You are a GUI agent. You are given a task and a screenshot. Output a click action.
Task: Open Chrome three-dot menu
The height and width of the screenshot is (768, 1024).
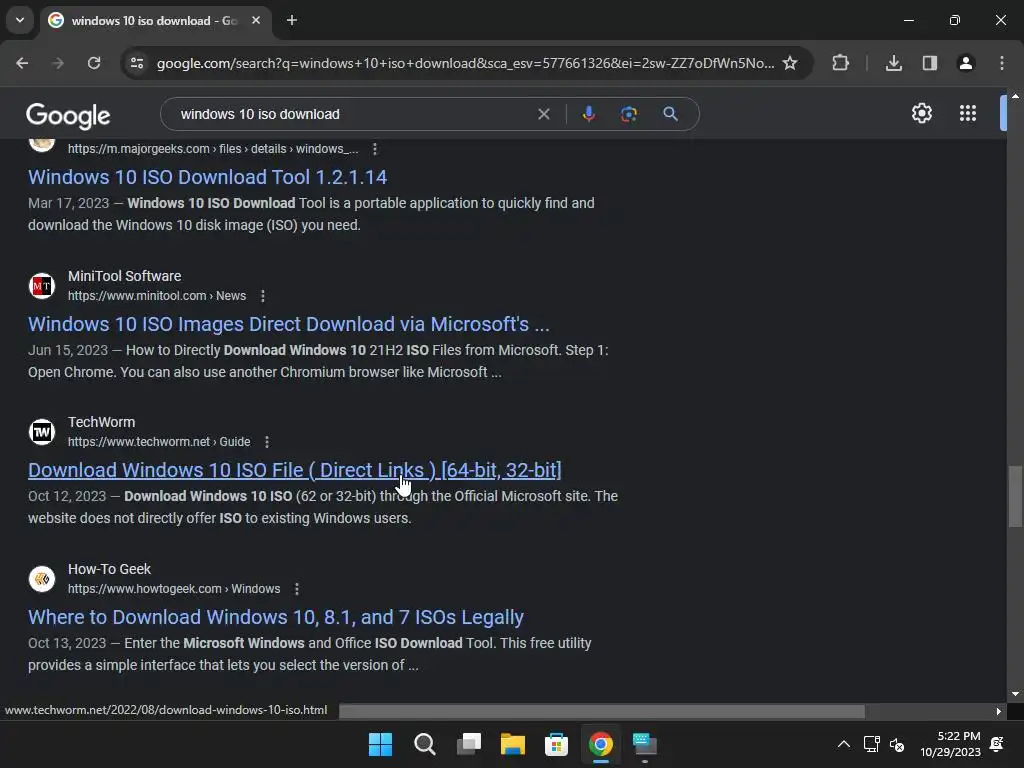click(1002, 63)
